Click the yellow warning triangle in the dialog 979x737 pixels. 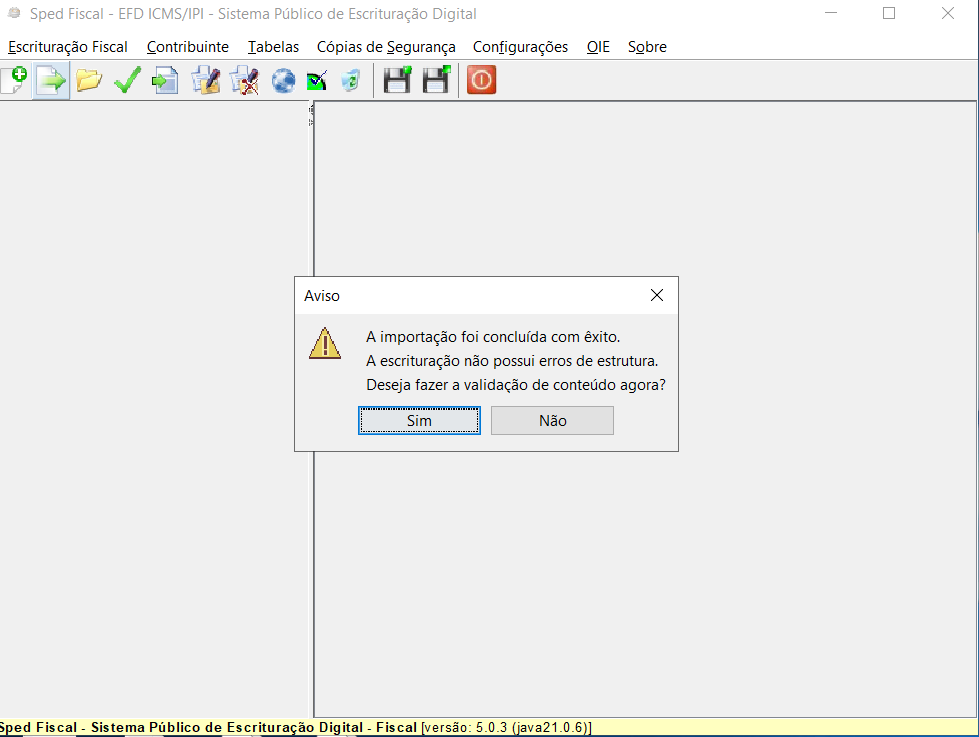(325, 343)
